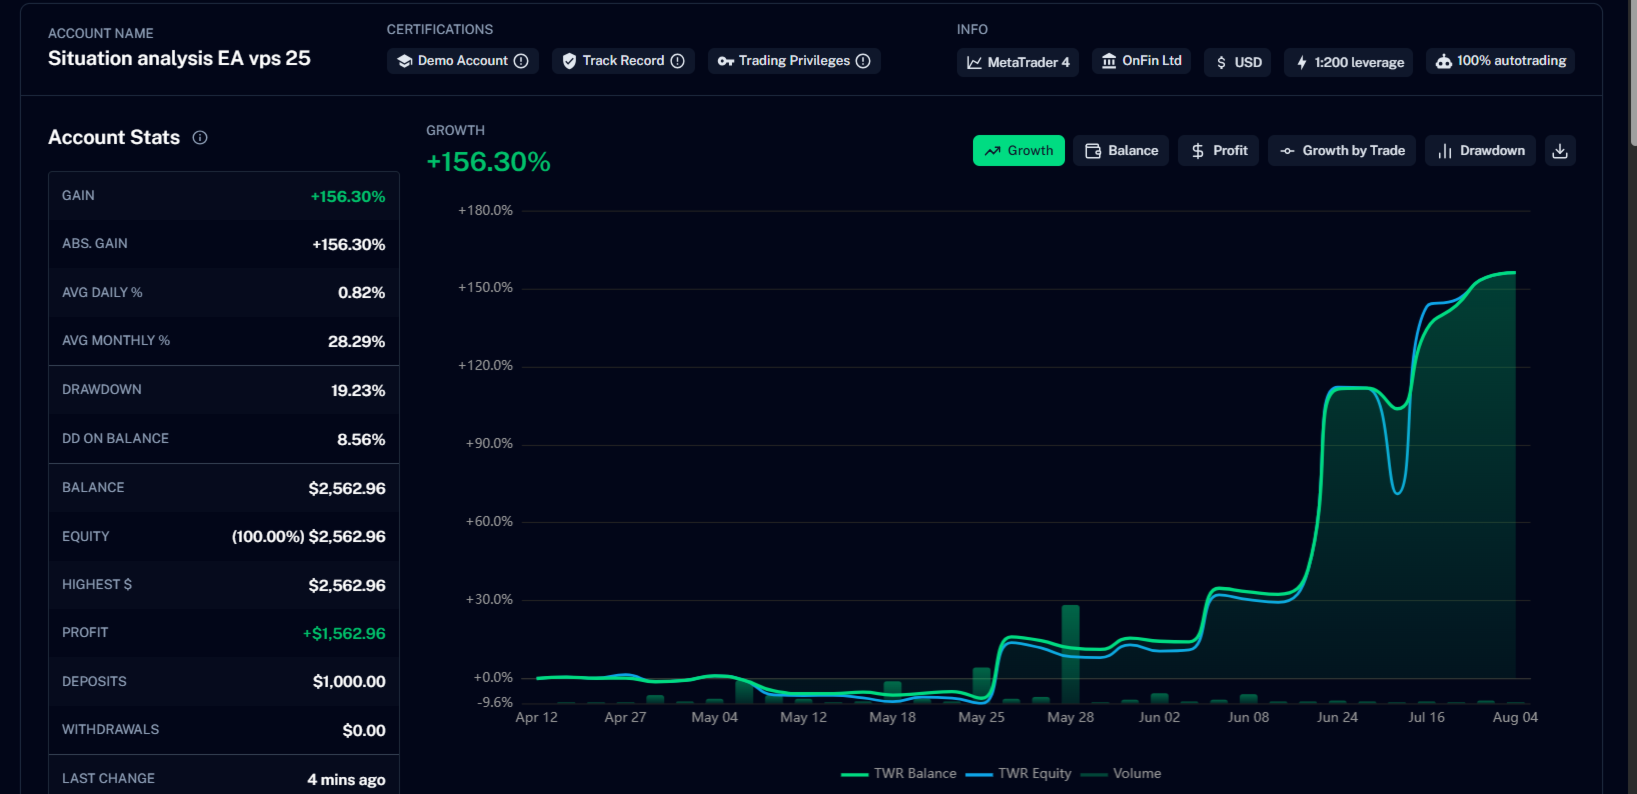This screenshot has width=1637, height=794.
Task: Toggle Volume legend series
Action: click(1122, 774)
